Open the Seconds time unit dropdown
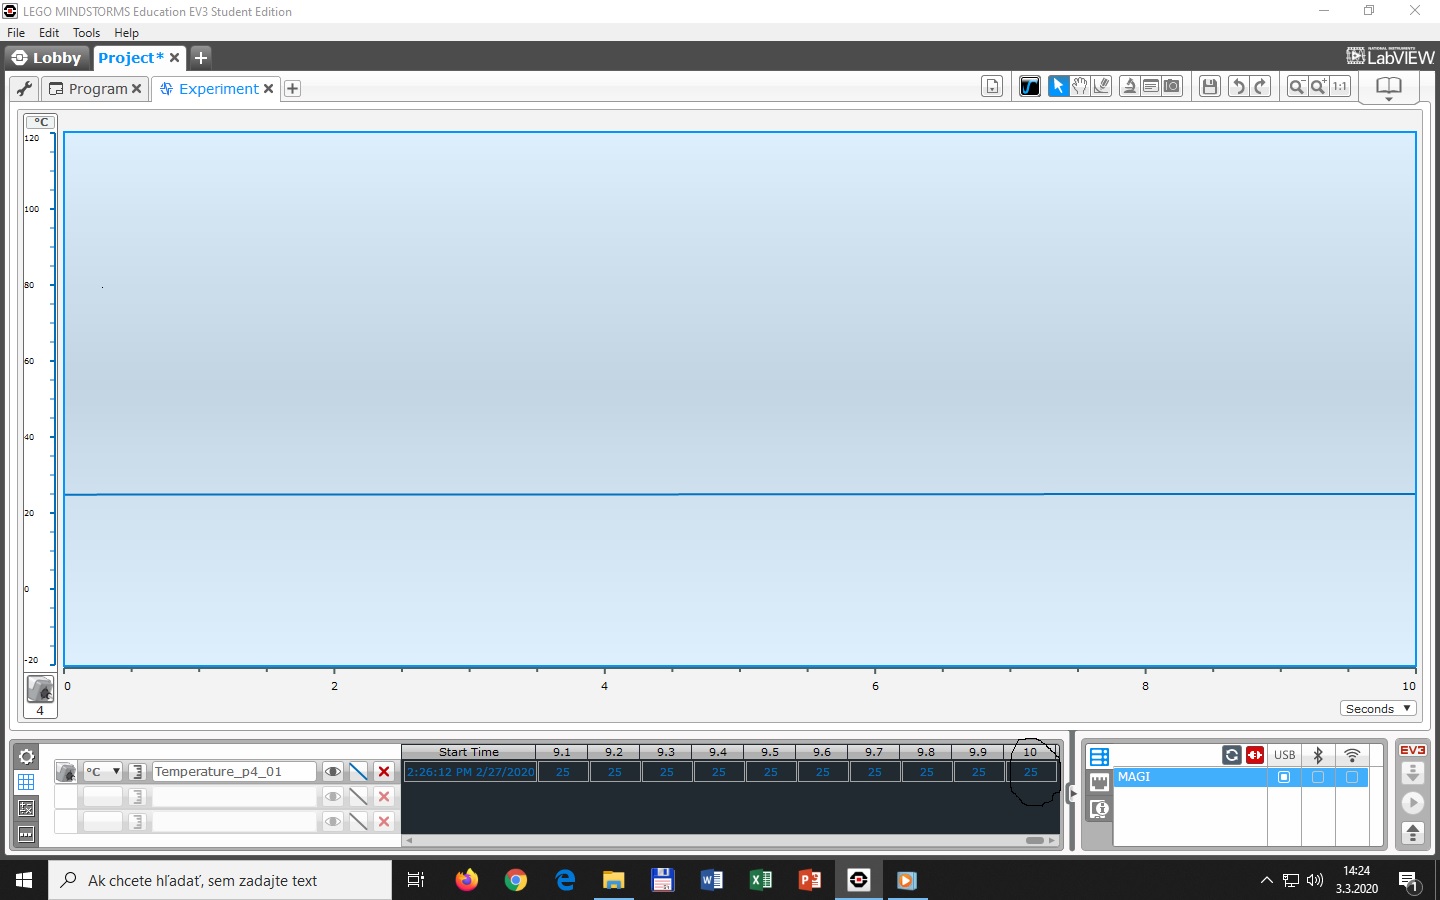 [x=1378, y=709]
